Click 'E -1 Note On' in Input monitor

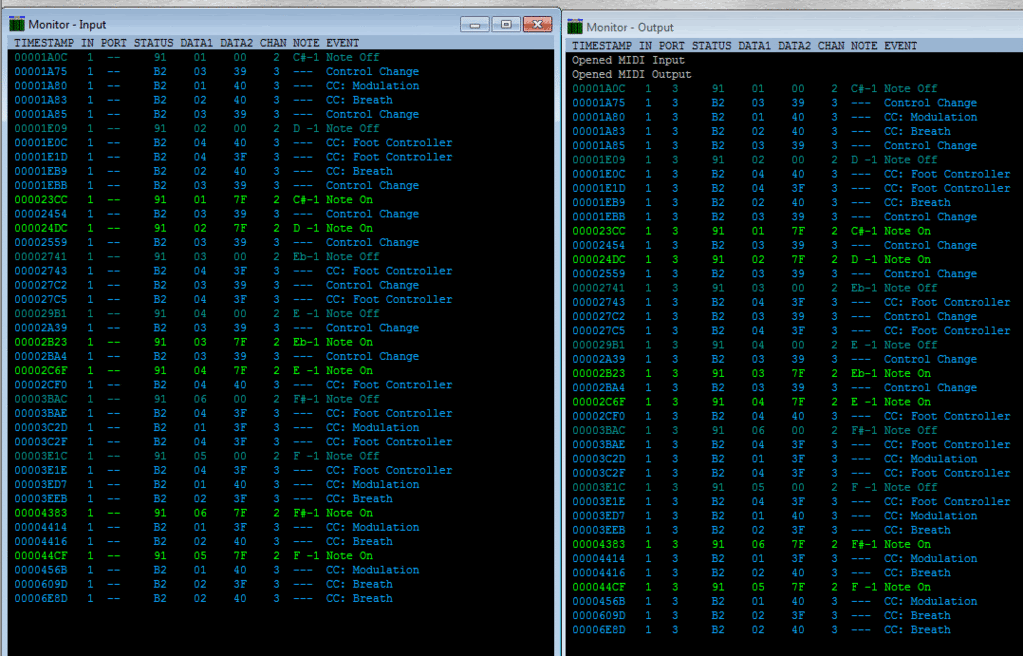coord(333,371)
